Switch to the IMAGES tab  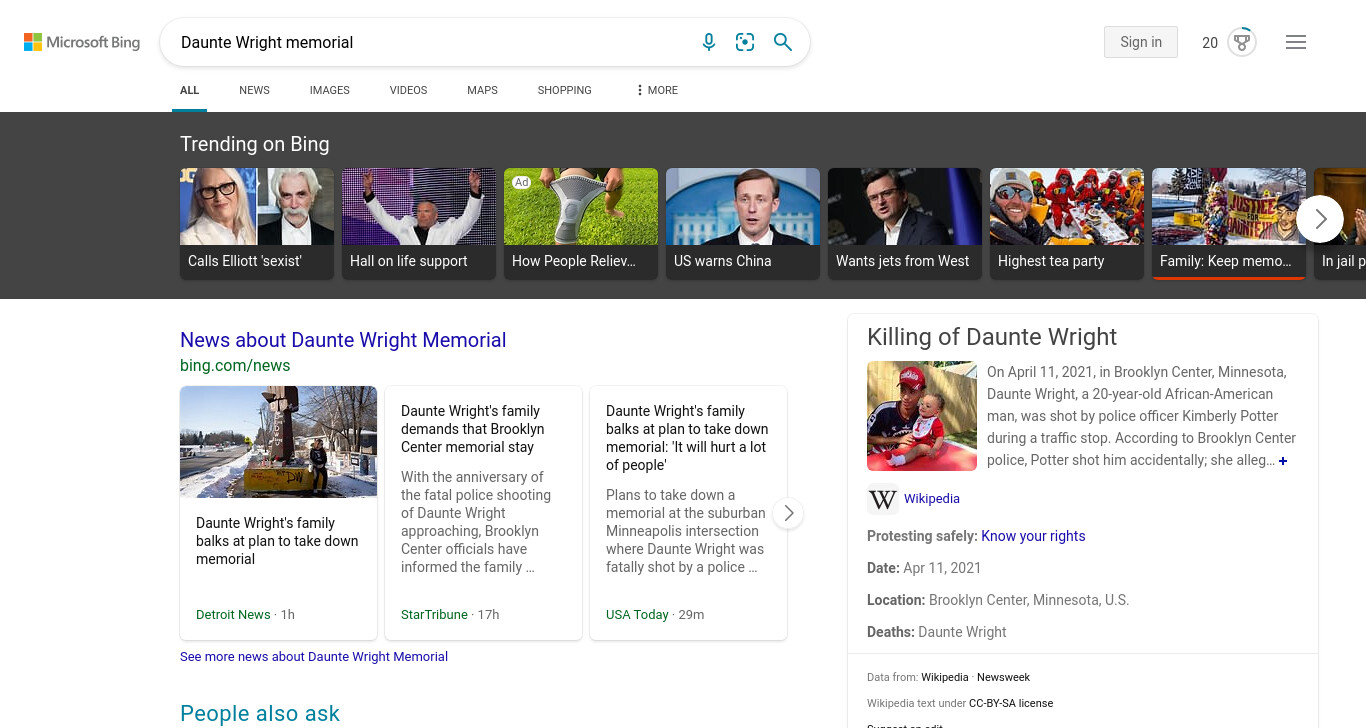329,90
